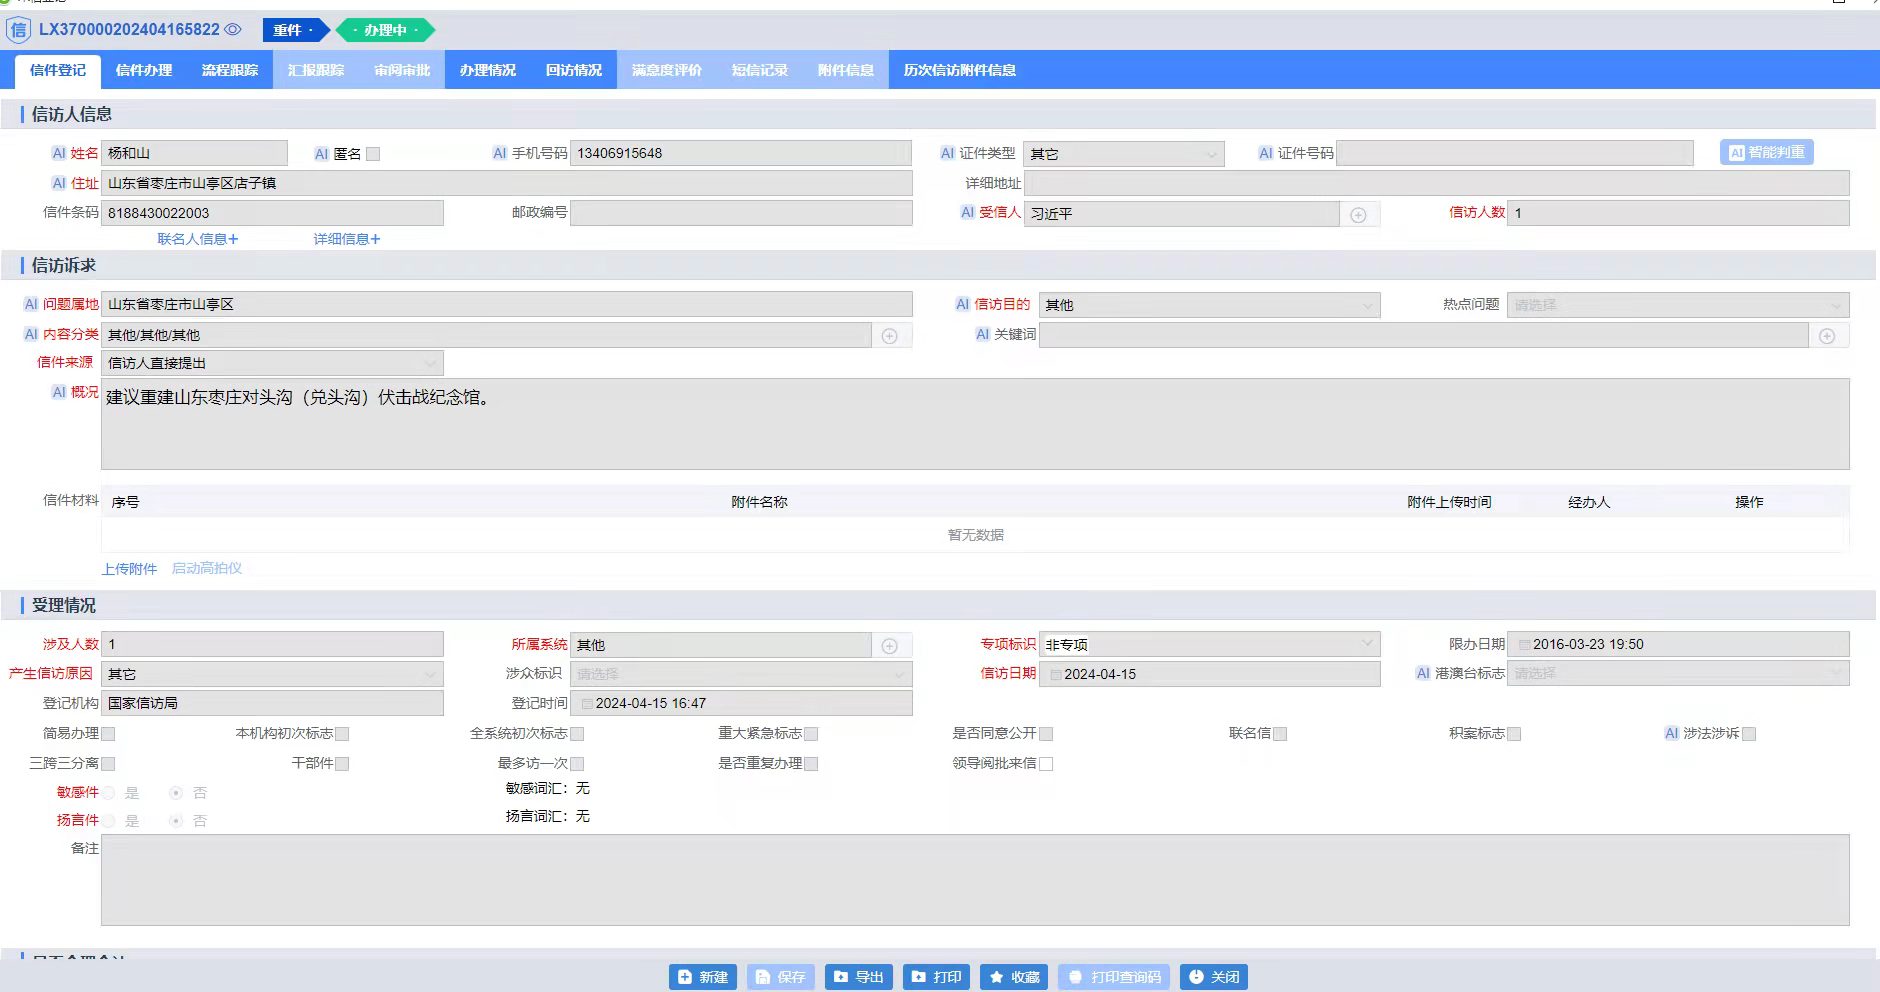
Task: Toggle the 是否同意公开 checkbox
Action: (1046, 734)
